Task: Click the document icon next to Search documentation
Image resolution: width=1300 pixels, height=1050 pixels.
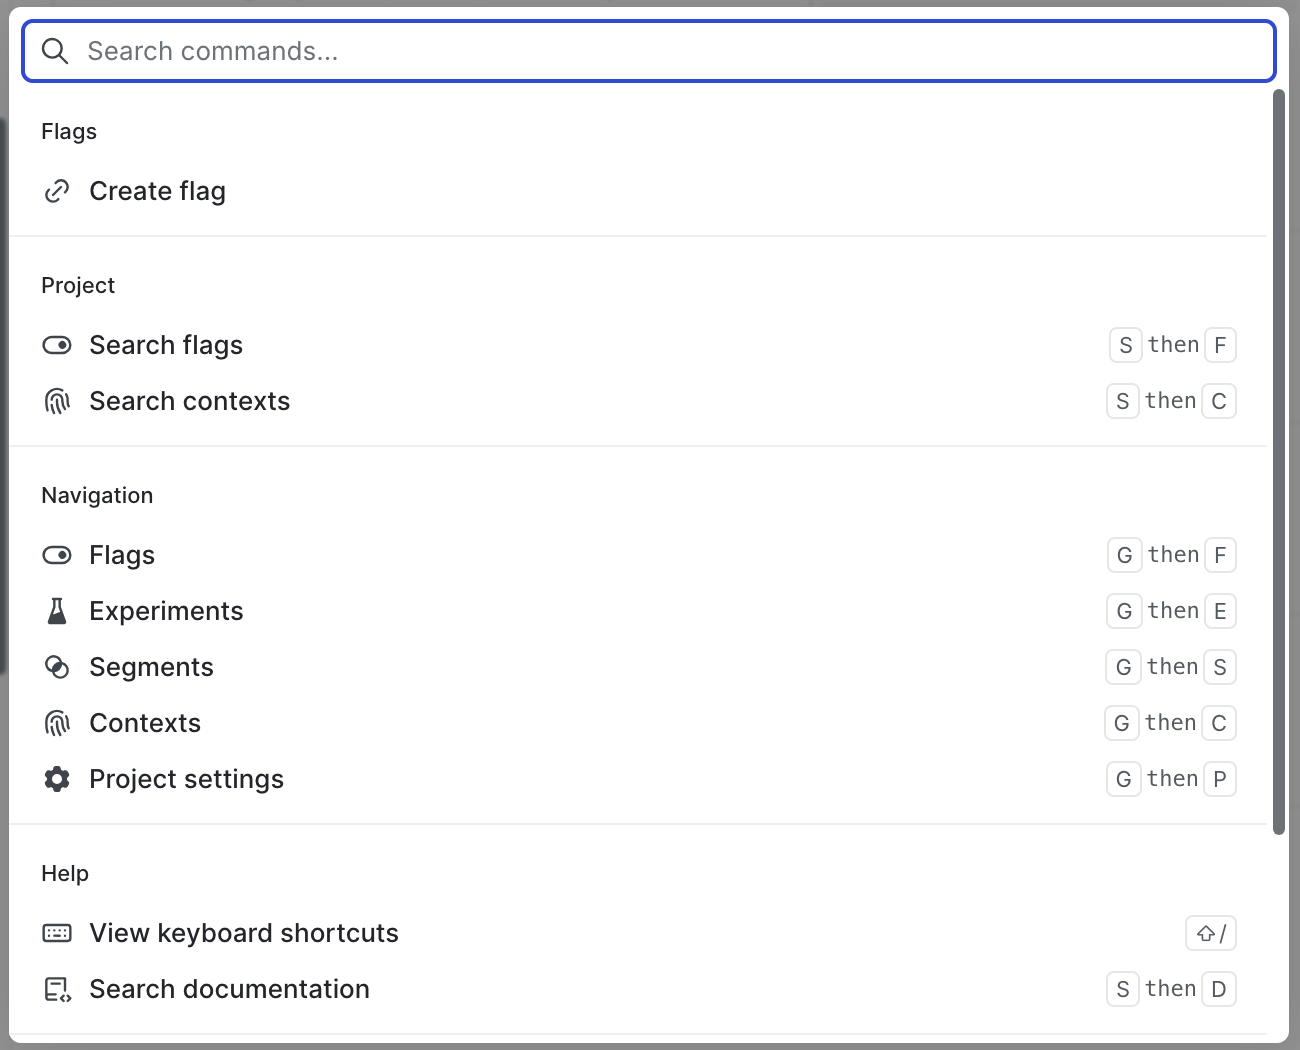Action: tap(57, 988)
